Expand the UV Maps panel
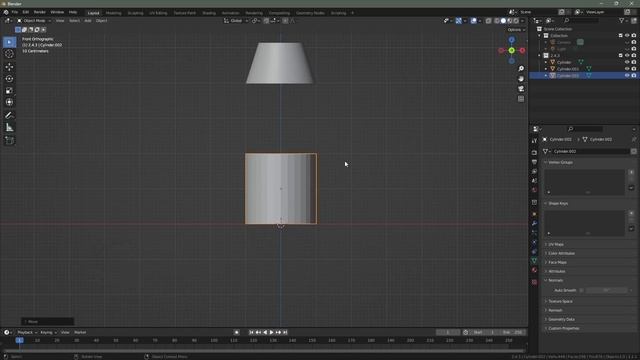The height and width of the screenshot is (360, 640). pos(556,244)
